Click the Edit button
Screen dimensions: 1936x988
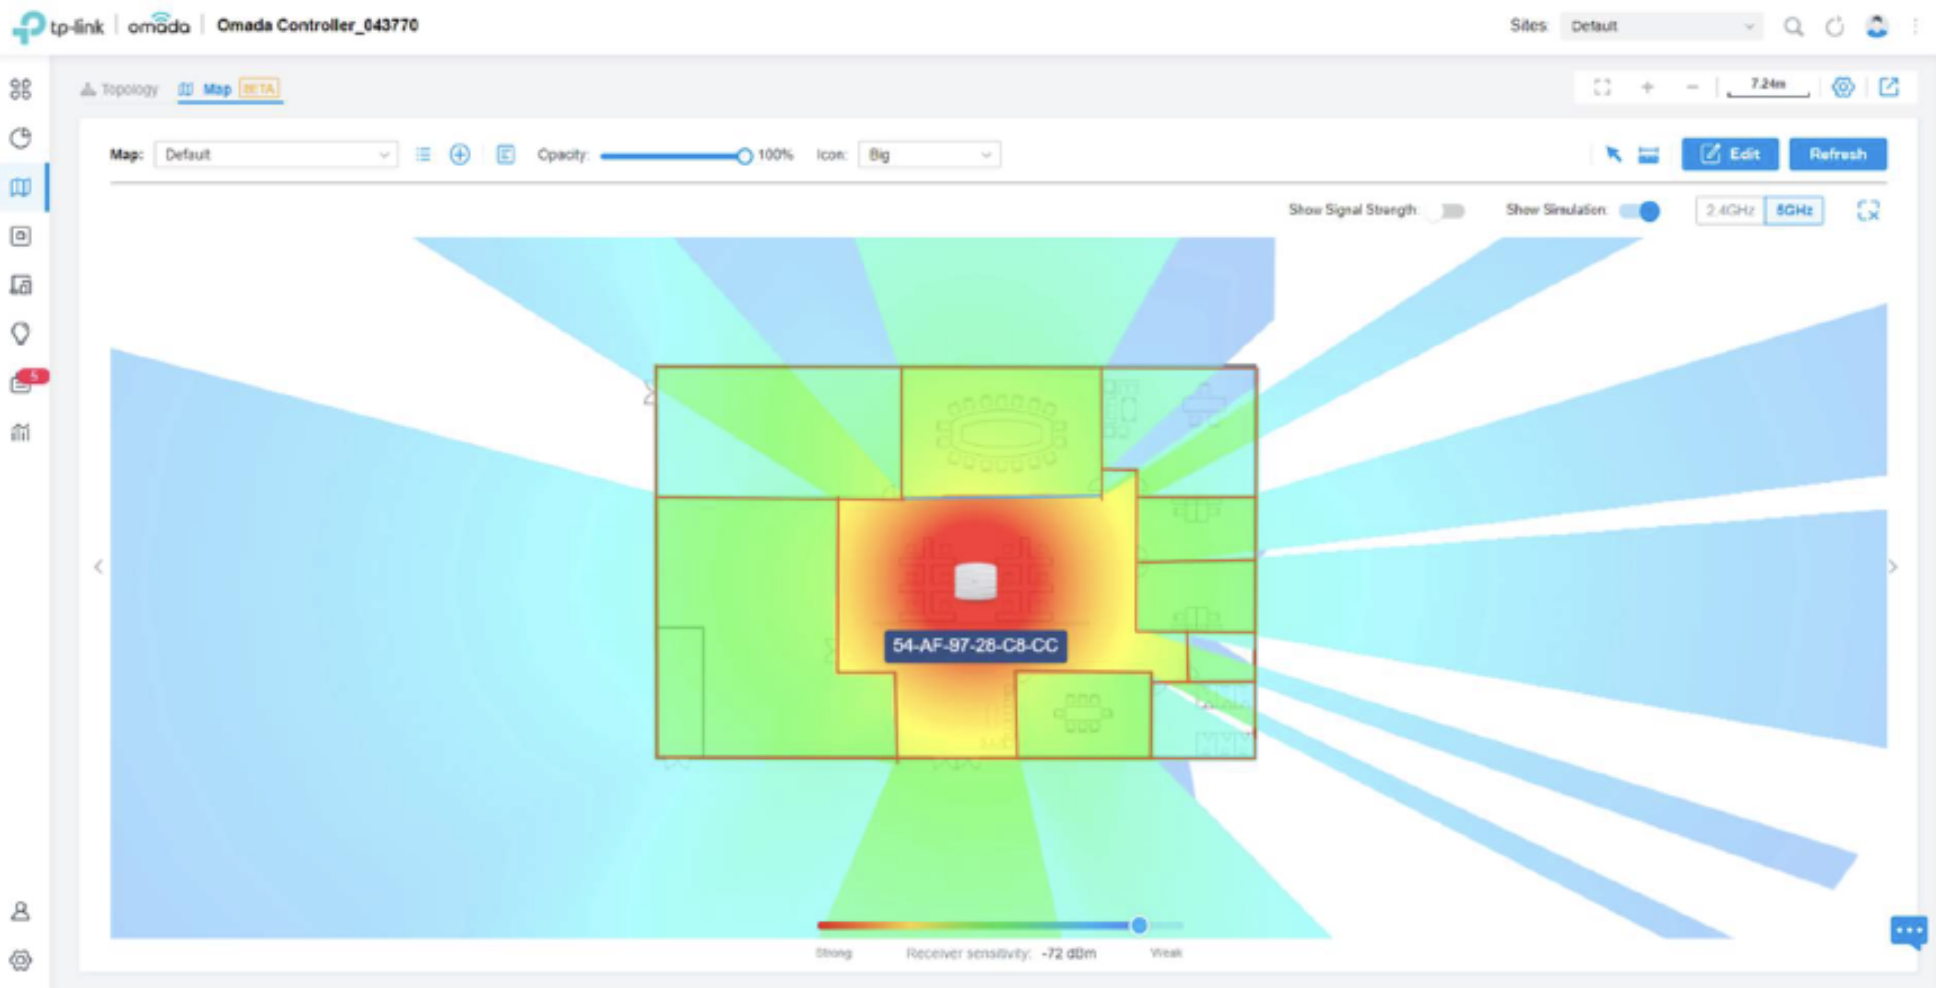(x=1729, y=154)
